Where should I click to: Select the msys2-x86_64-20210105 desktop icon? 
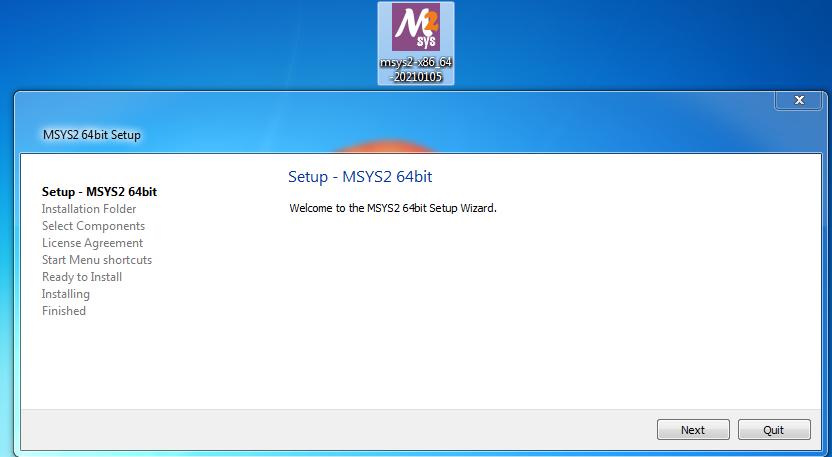[416, 44]
